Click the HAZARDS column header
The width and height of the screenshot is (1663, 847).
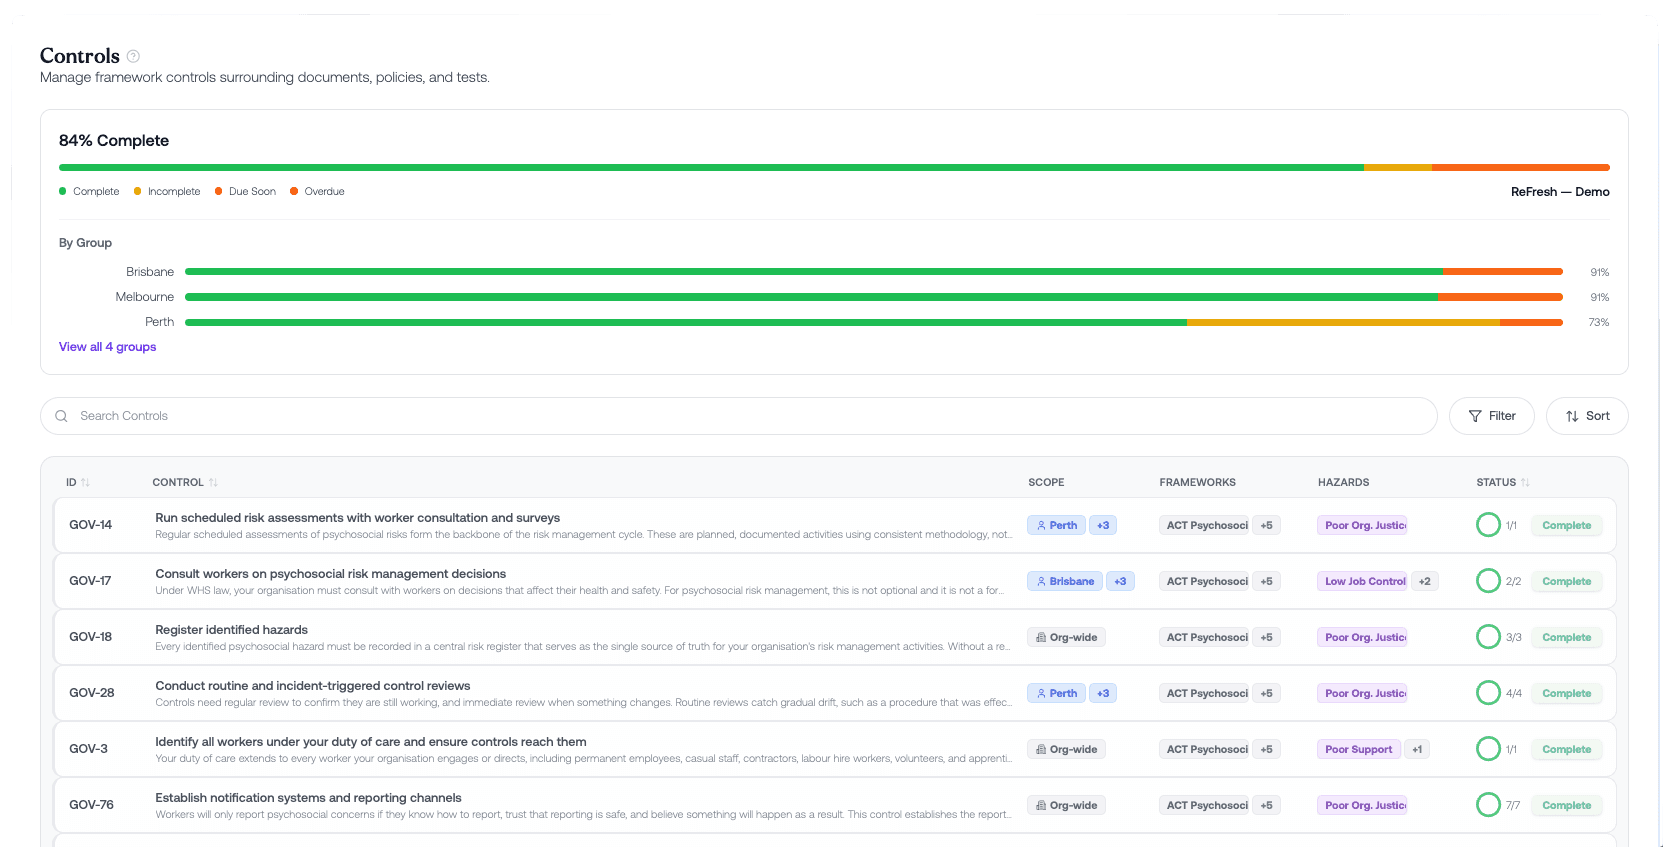click(x=1343, y=482)
